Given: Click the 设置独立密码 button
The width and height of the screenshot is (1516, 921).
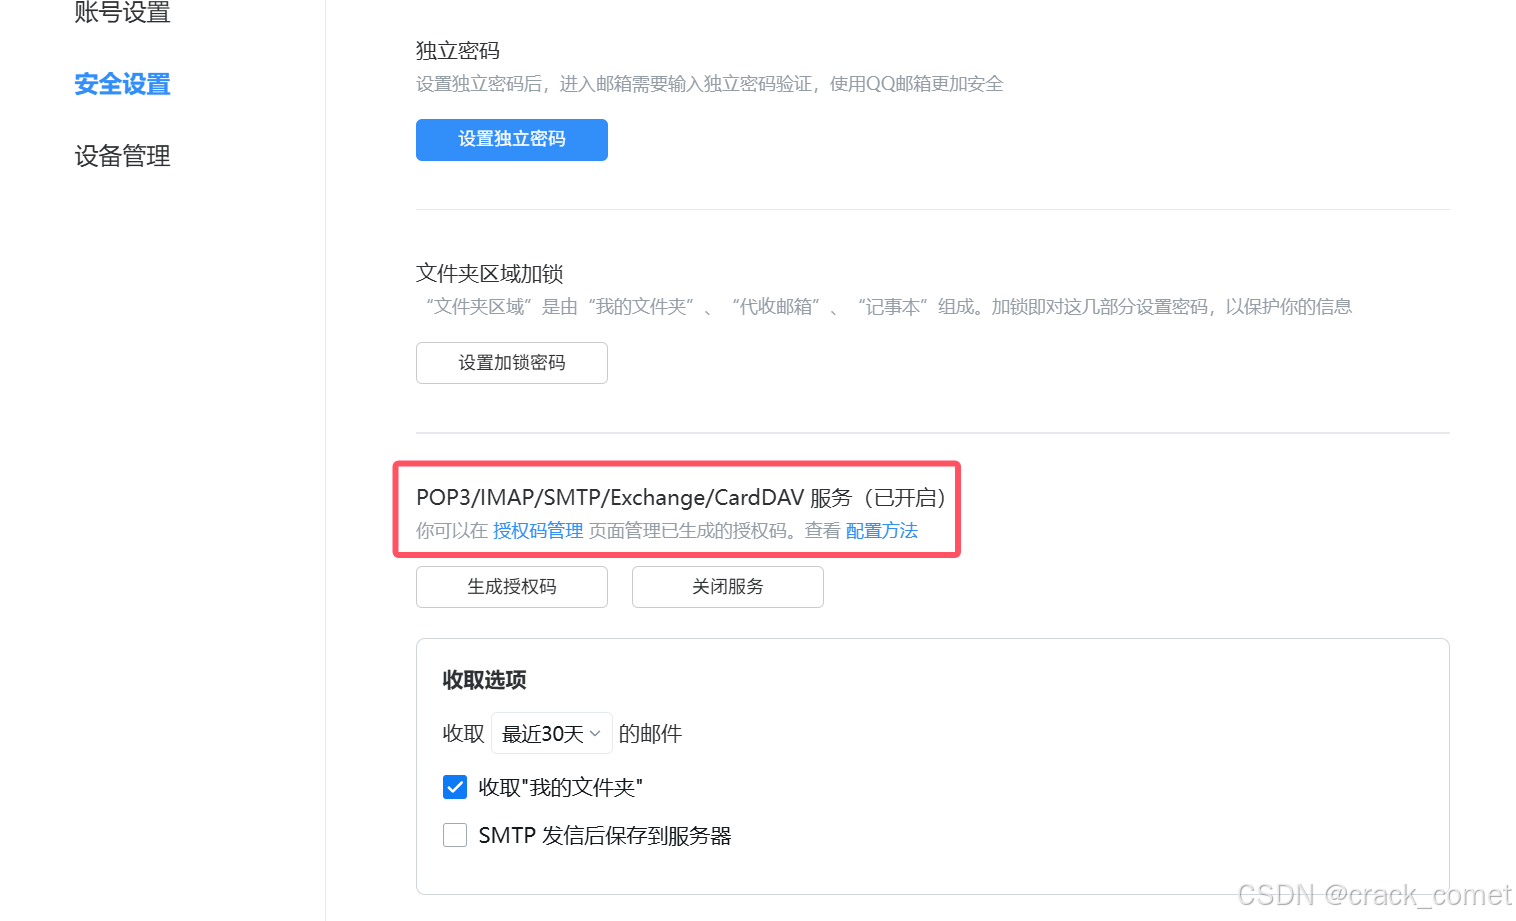Looking at the screenshot, I should coord(511,140).
